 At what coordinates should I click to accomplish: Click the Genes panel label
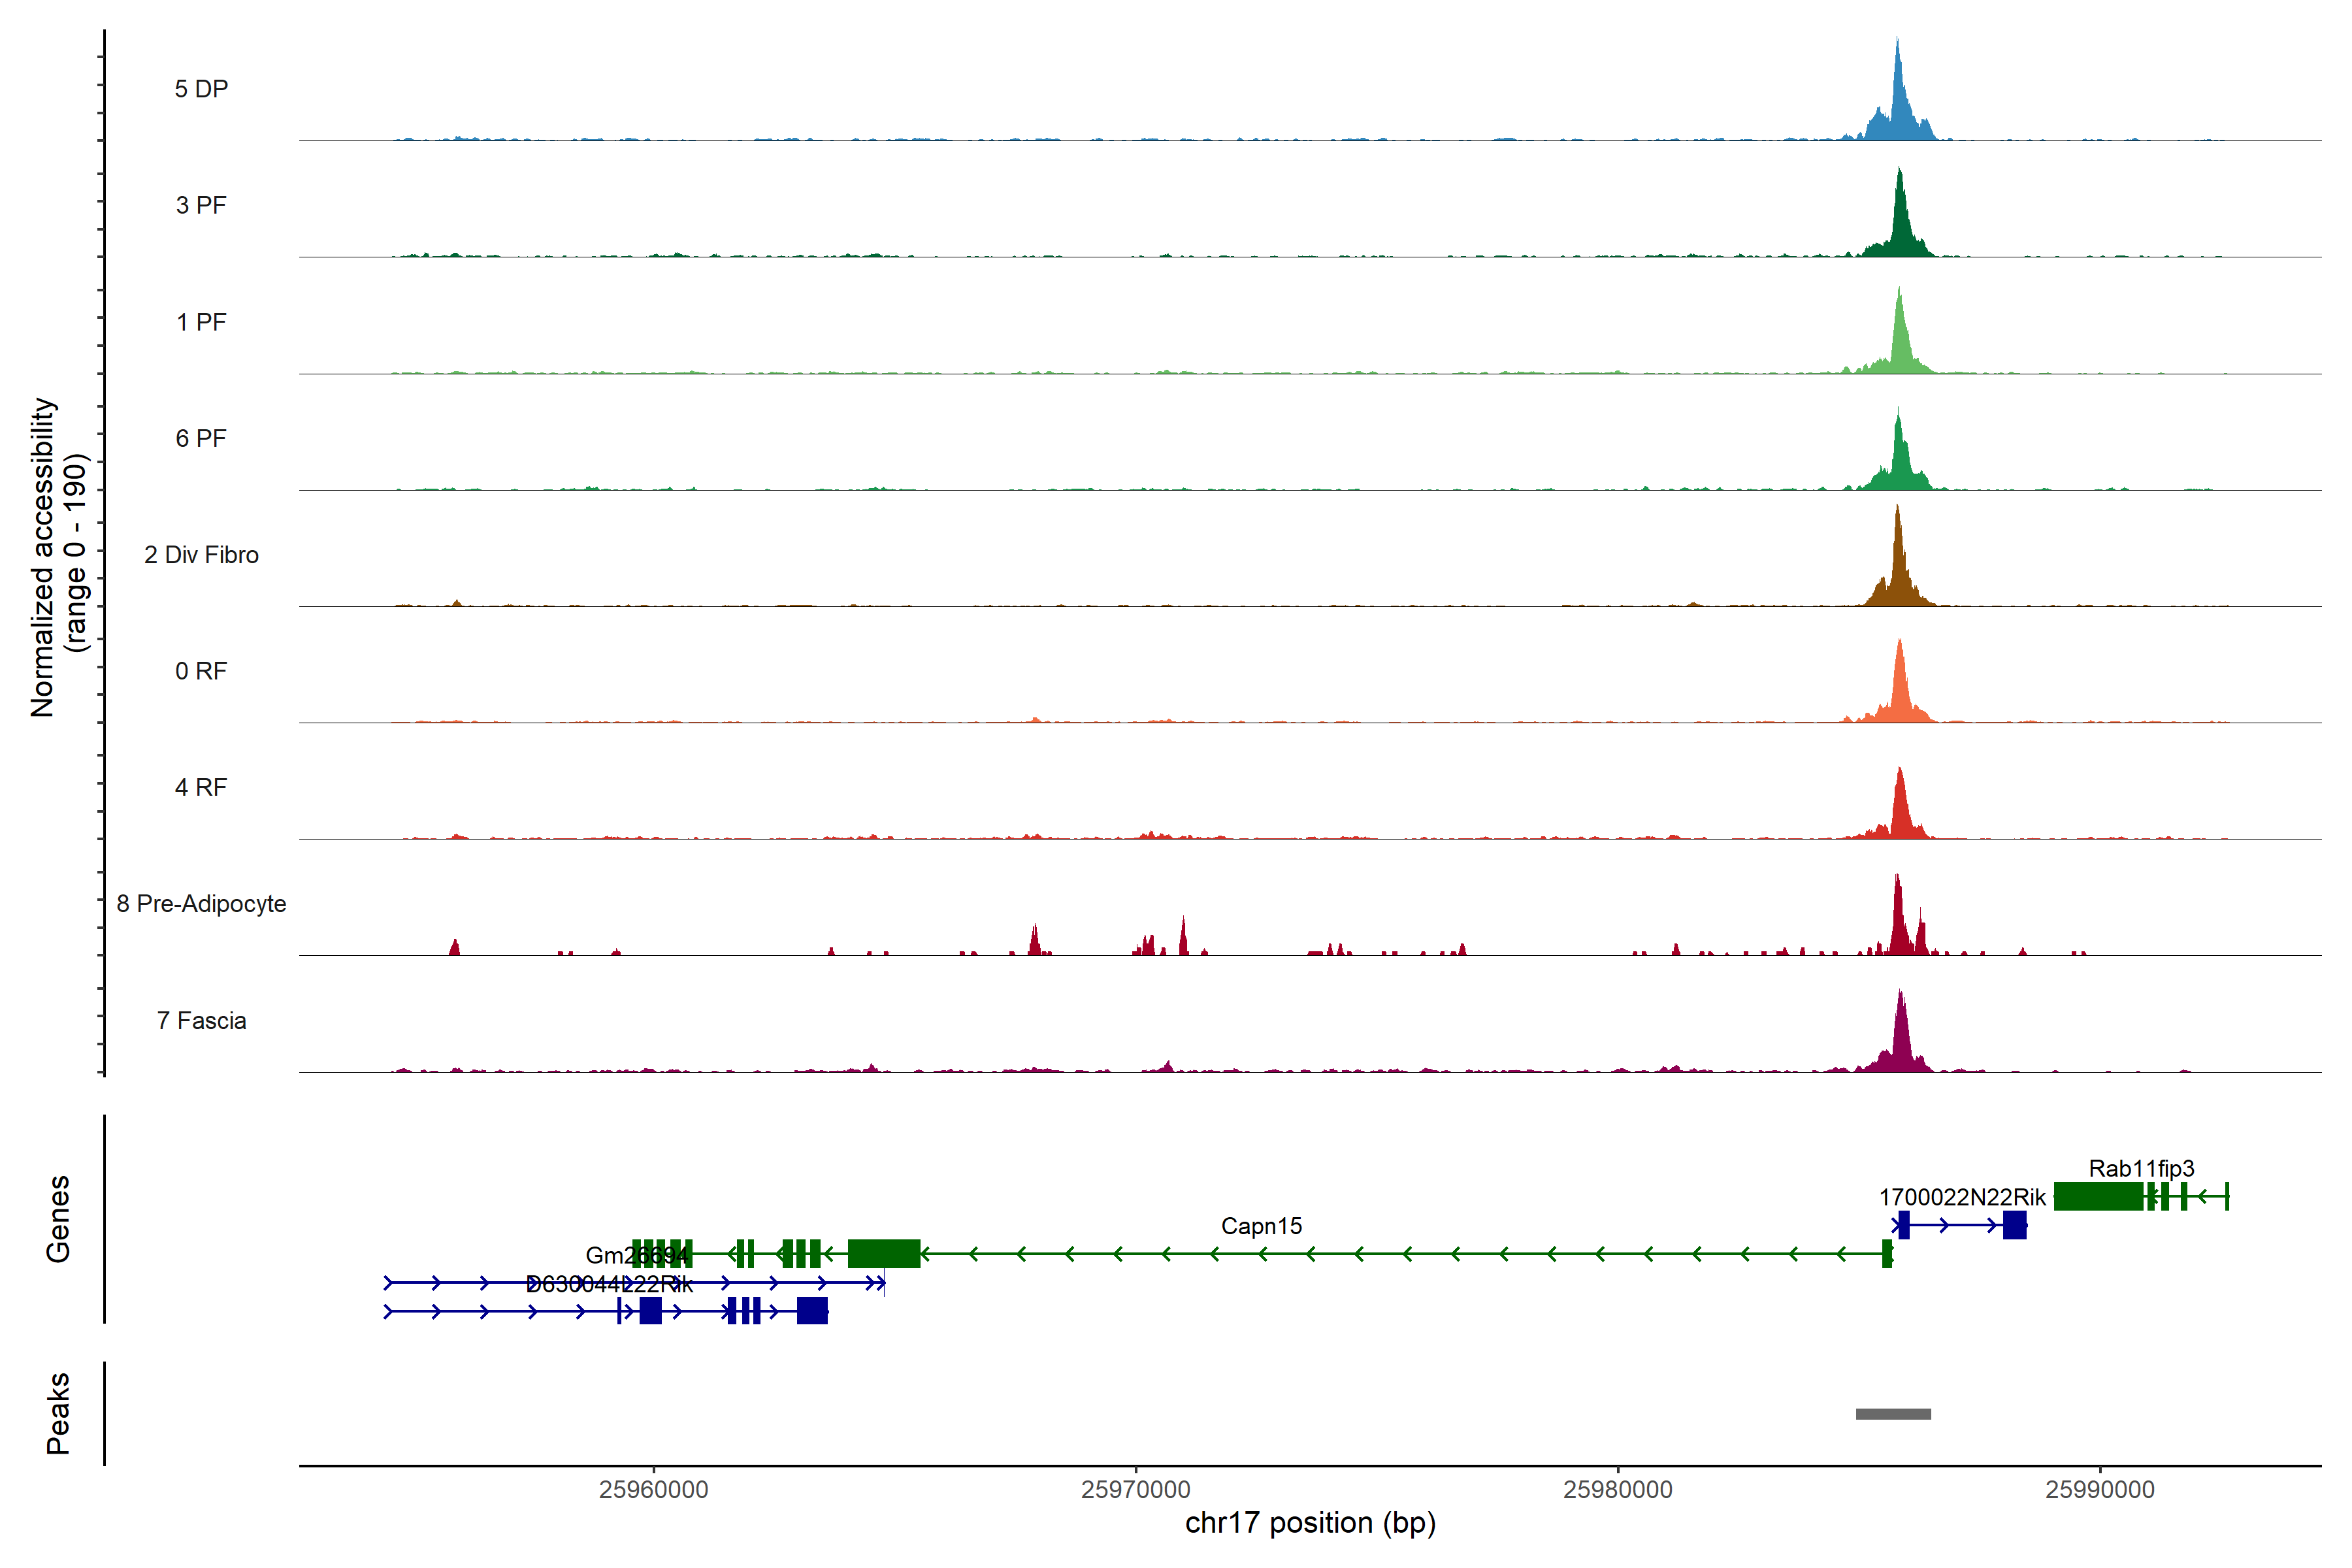[58, 1219]
